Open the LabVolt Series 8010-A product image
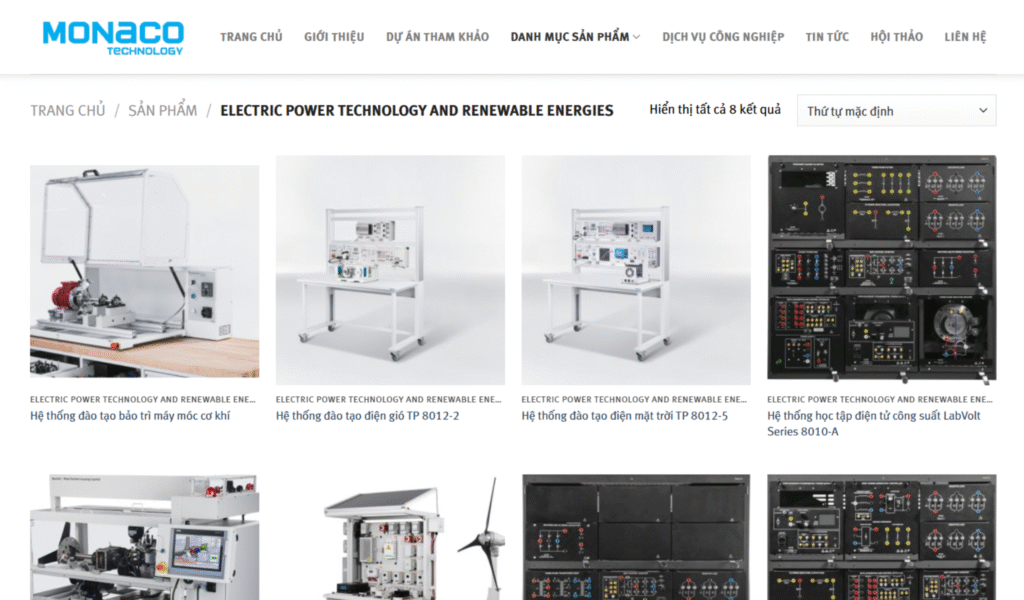 click(882, 270)
